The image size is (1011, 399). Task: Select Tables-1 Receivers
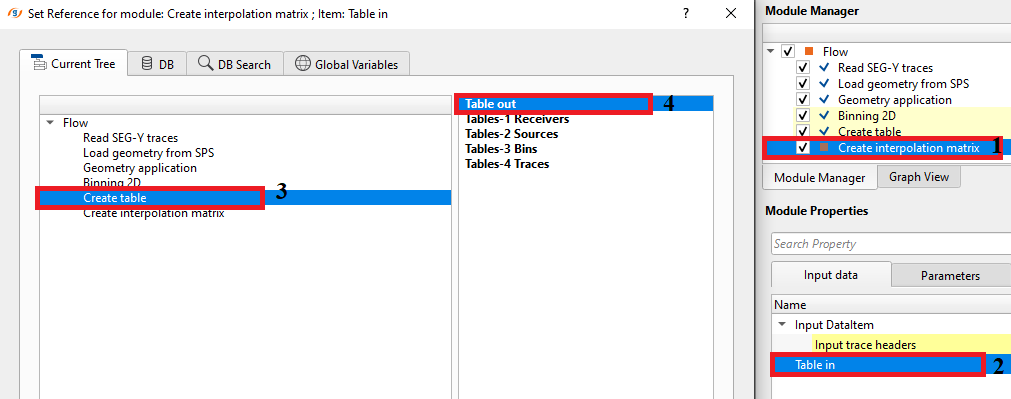[517, 119]
